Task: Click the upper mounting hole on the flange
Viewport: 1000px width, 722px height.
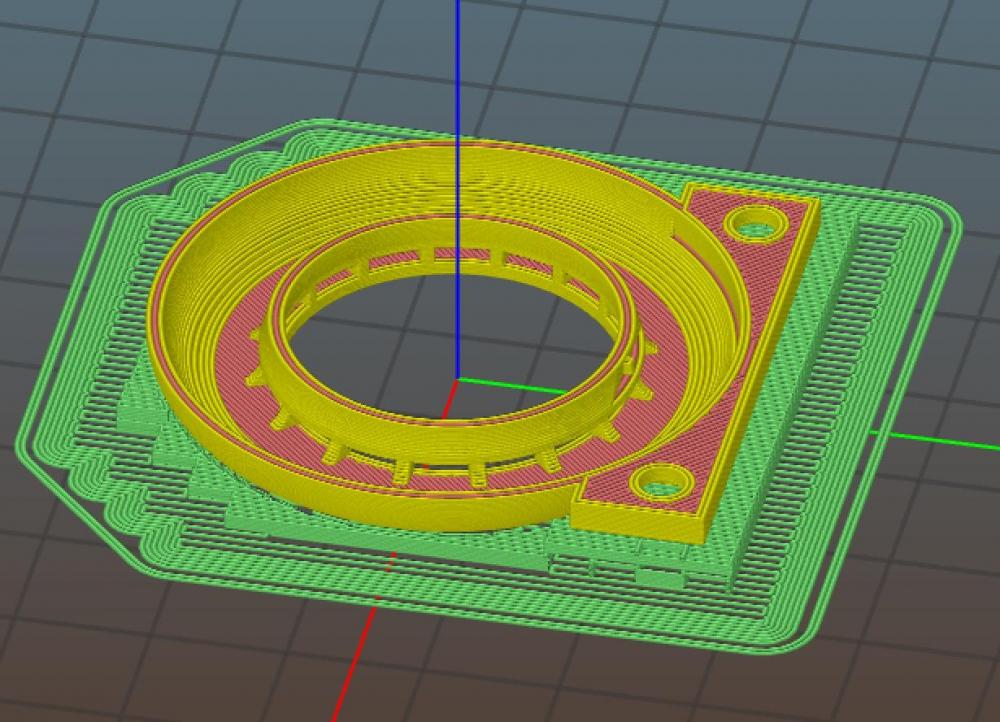Action: 756,223
